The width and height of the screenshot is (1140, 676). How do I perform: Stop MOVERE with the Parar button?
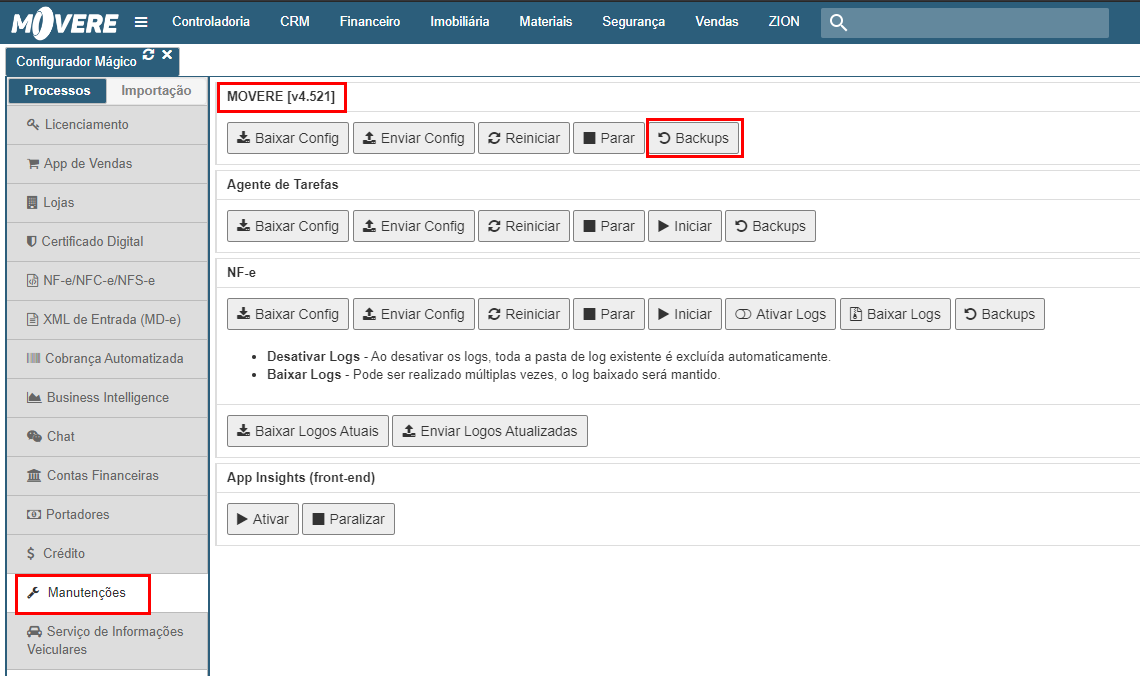(x=609, y=138)
